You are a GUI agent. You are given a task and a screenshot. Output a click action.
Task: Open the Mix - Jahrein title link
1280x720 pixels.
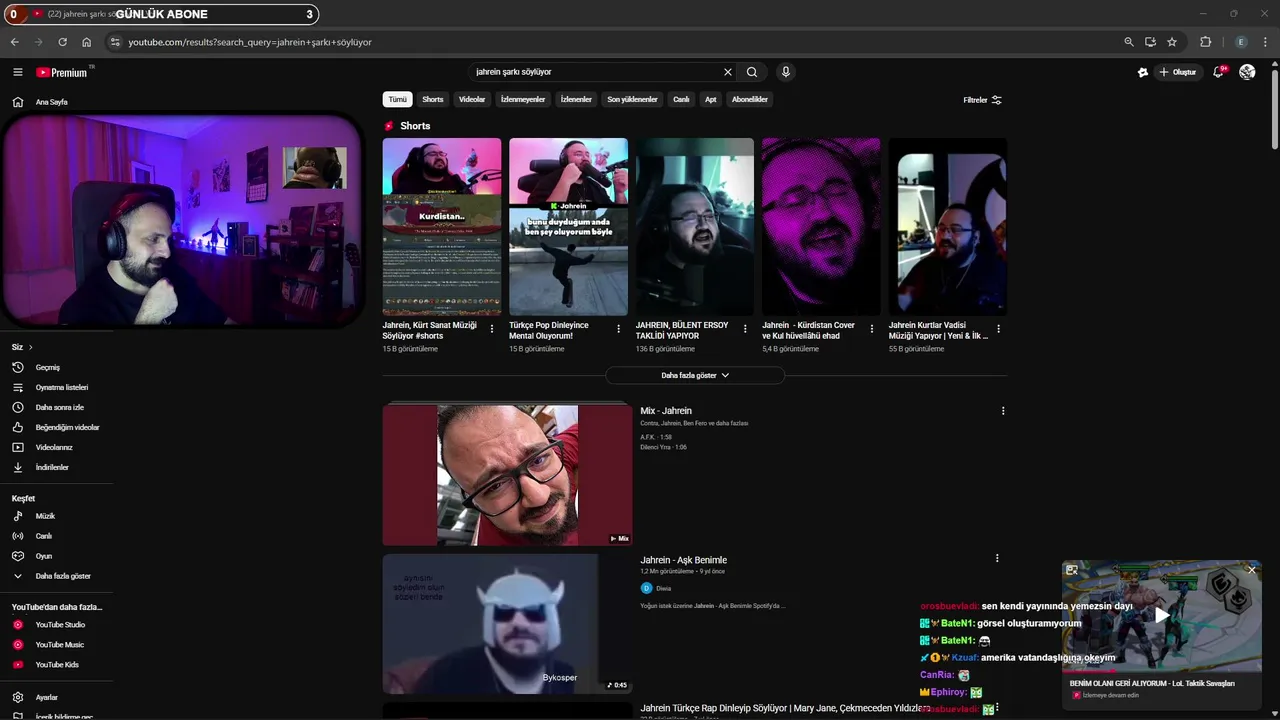666,411
